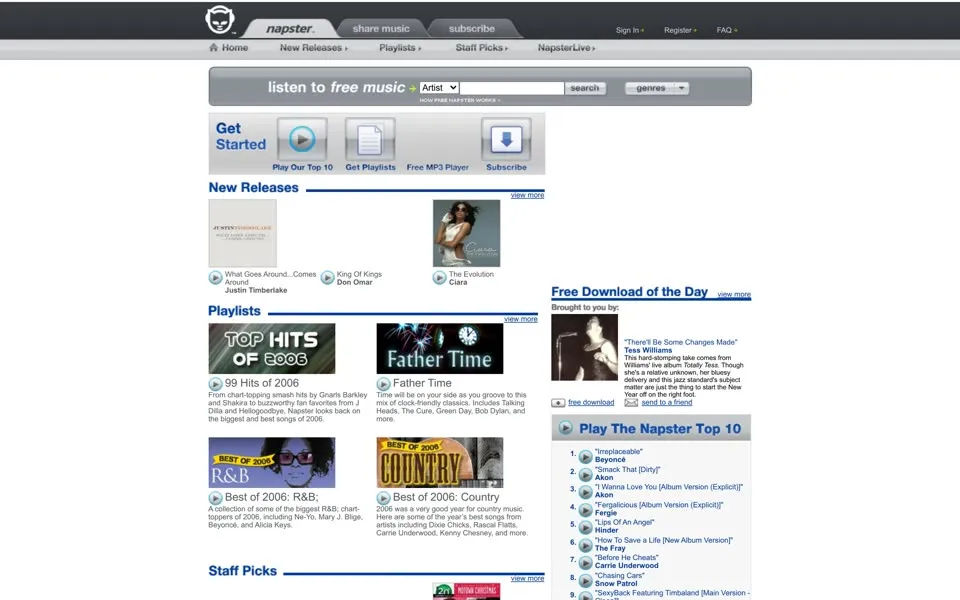This screenshot has height=600, width=960.
Task: Play King Of Kings by Don Omar
Action: [328, 277]
